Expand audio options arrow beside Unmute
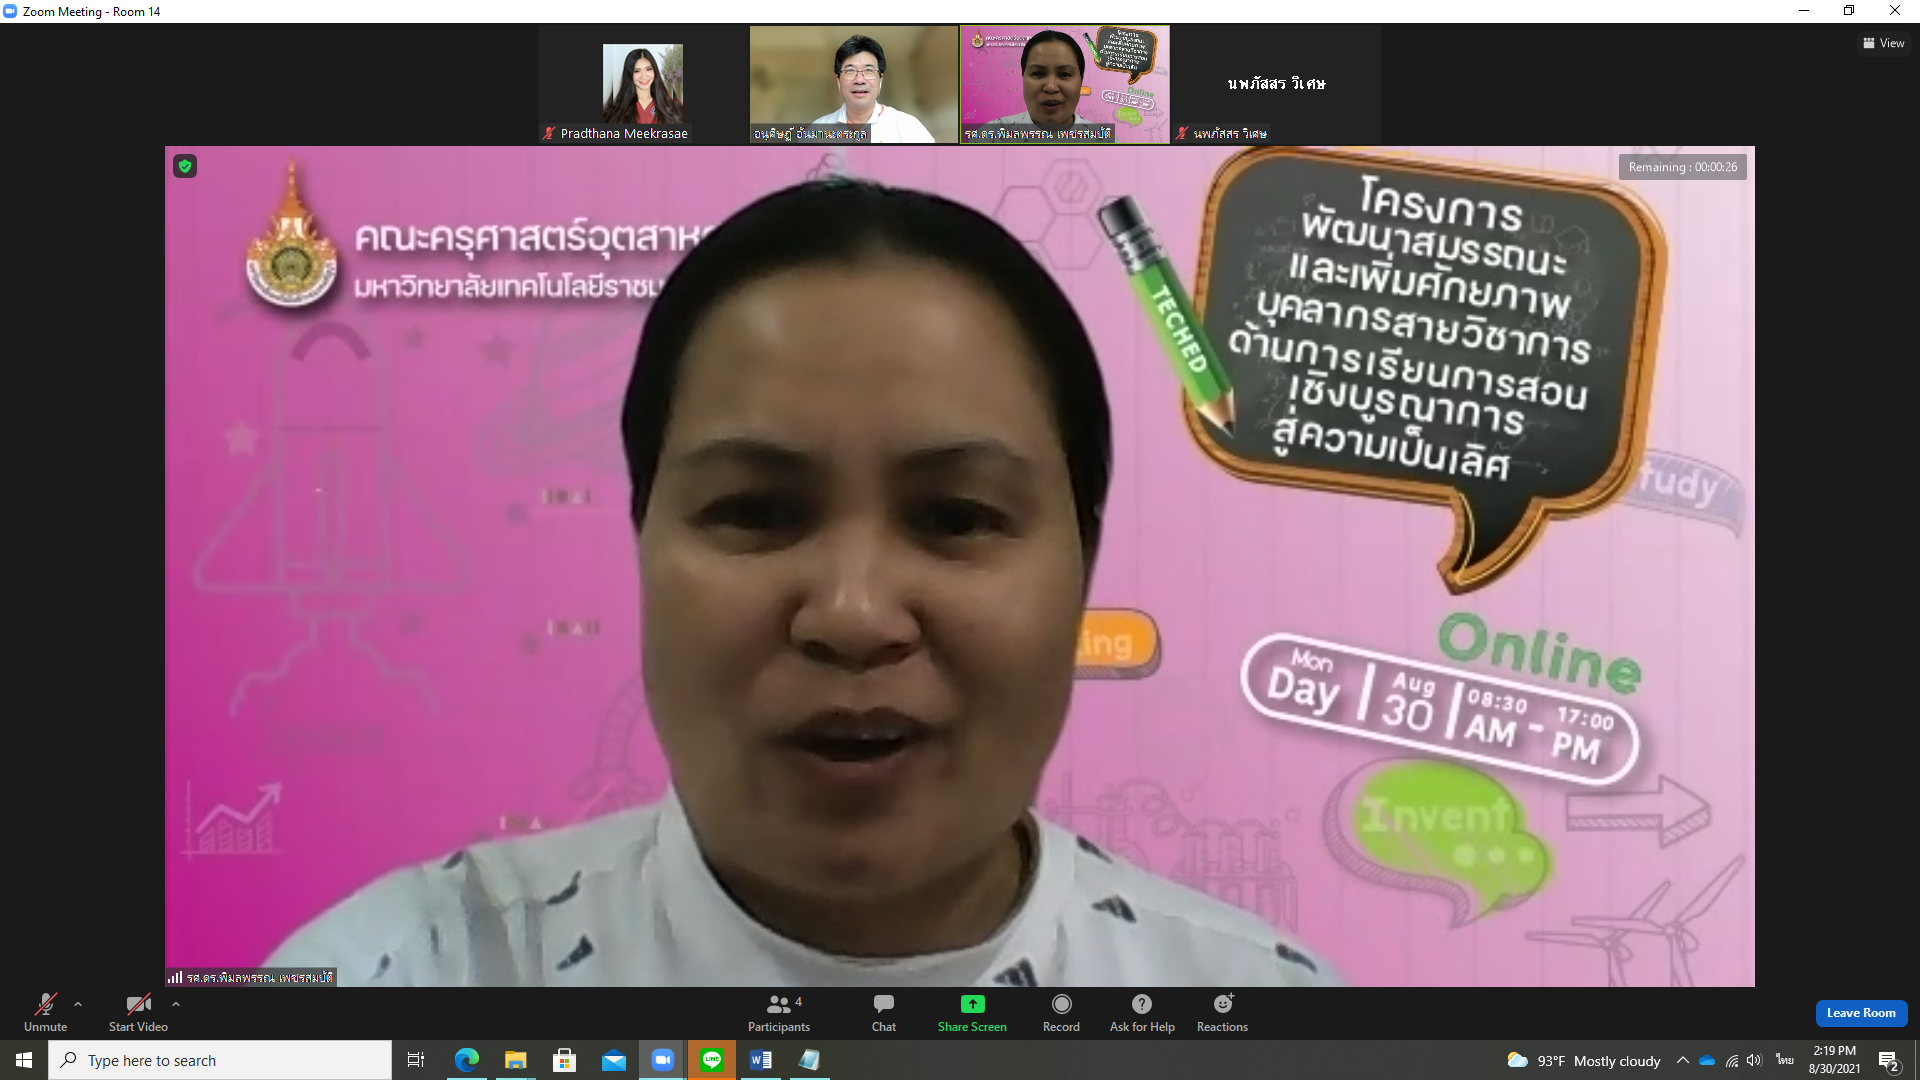Screen dimensions: 1920x1080 (78, 1004)
